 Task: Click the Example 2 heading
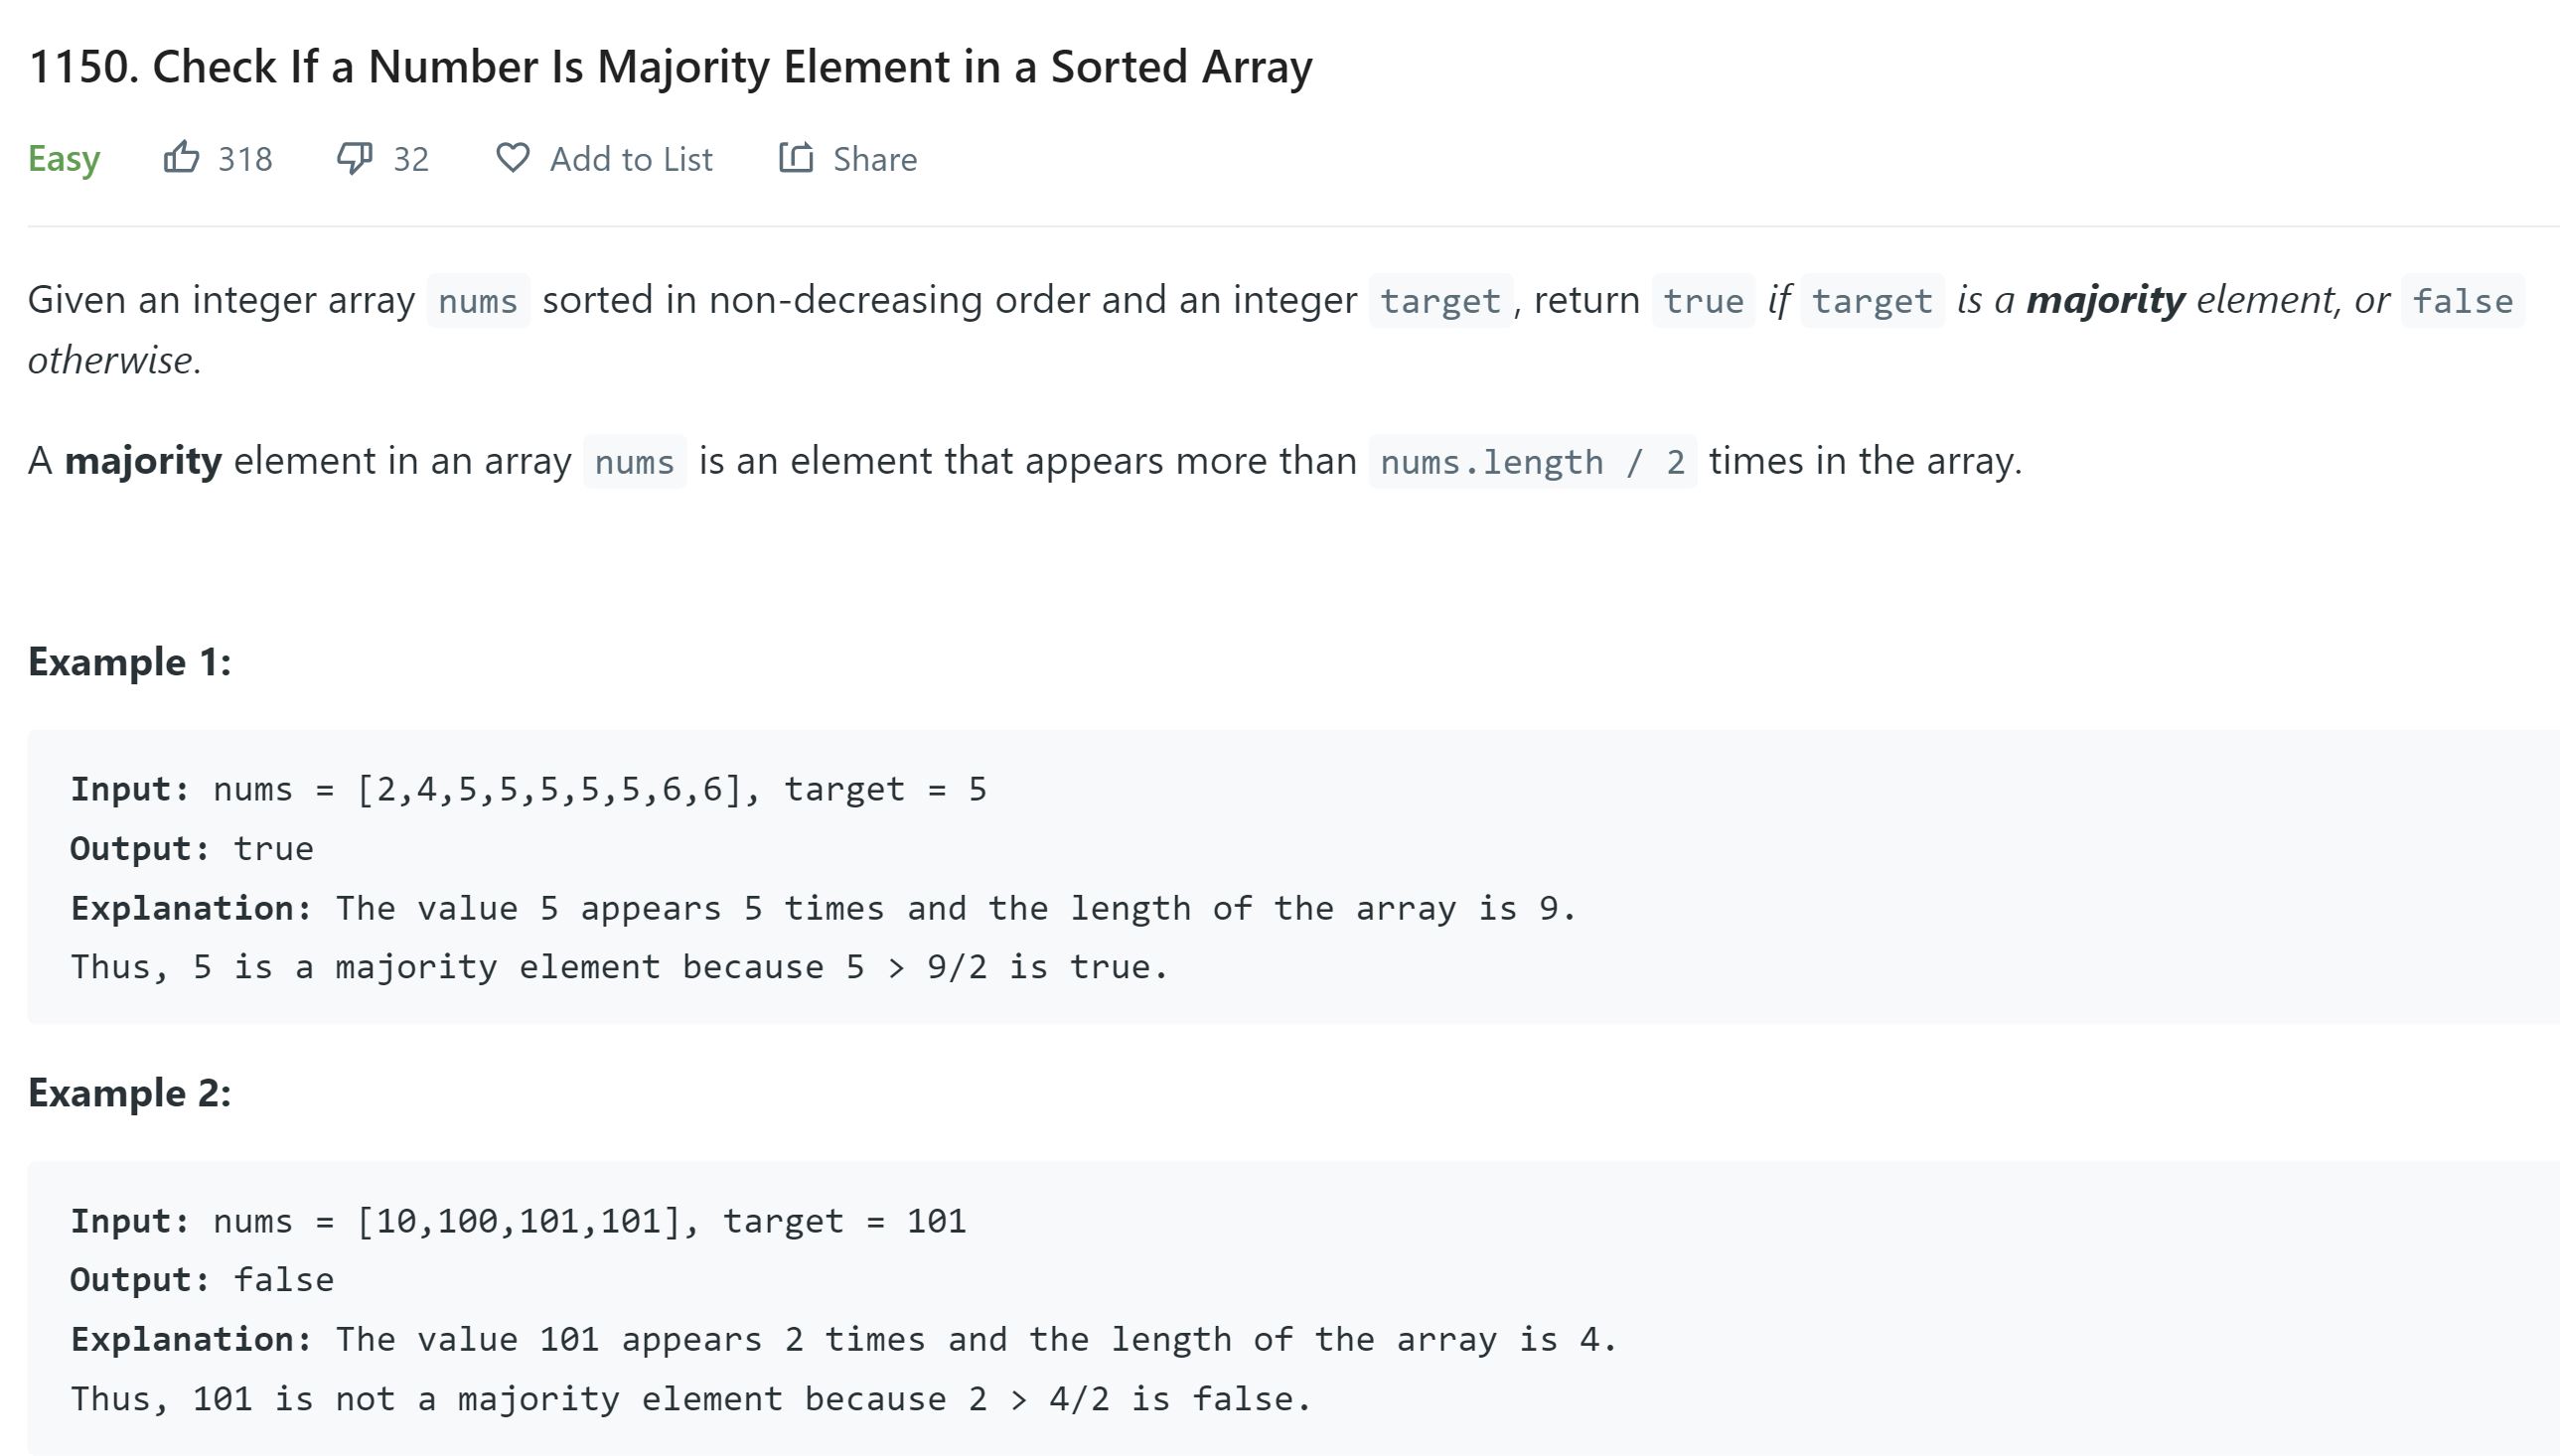(130, 1093)
